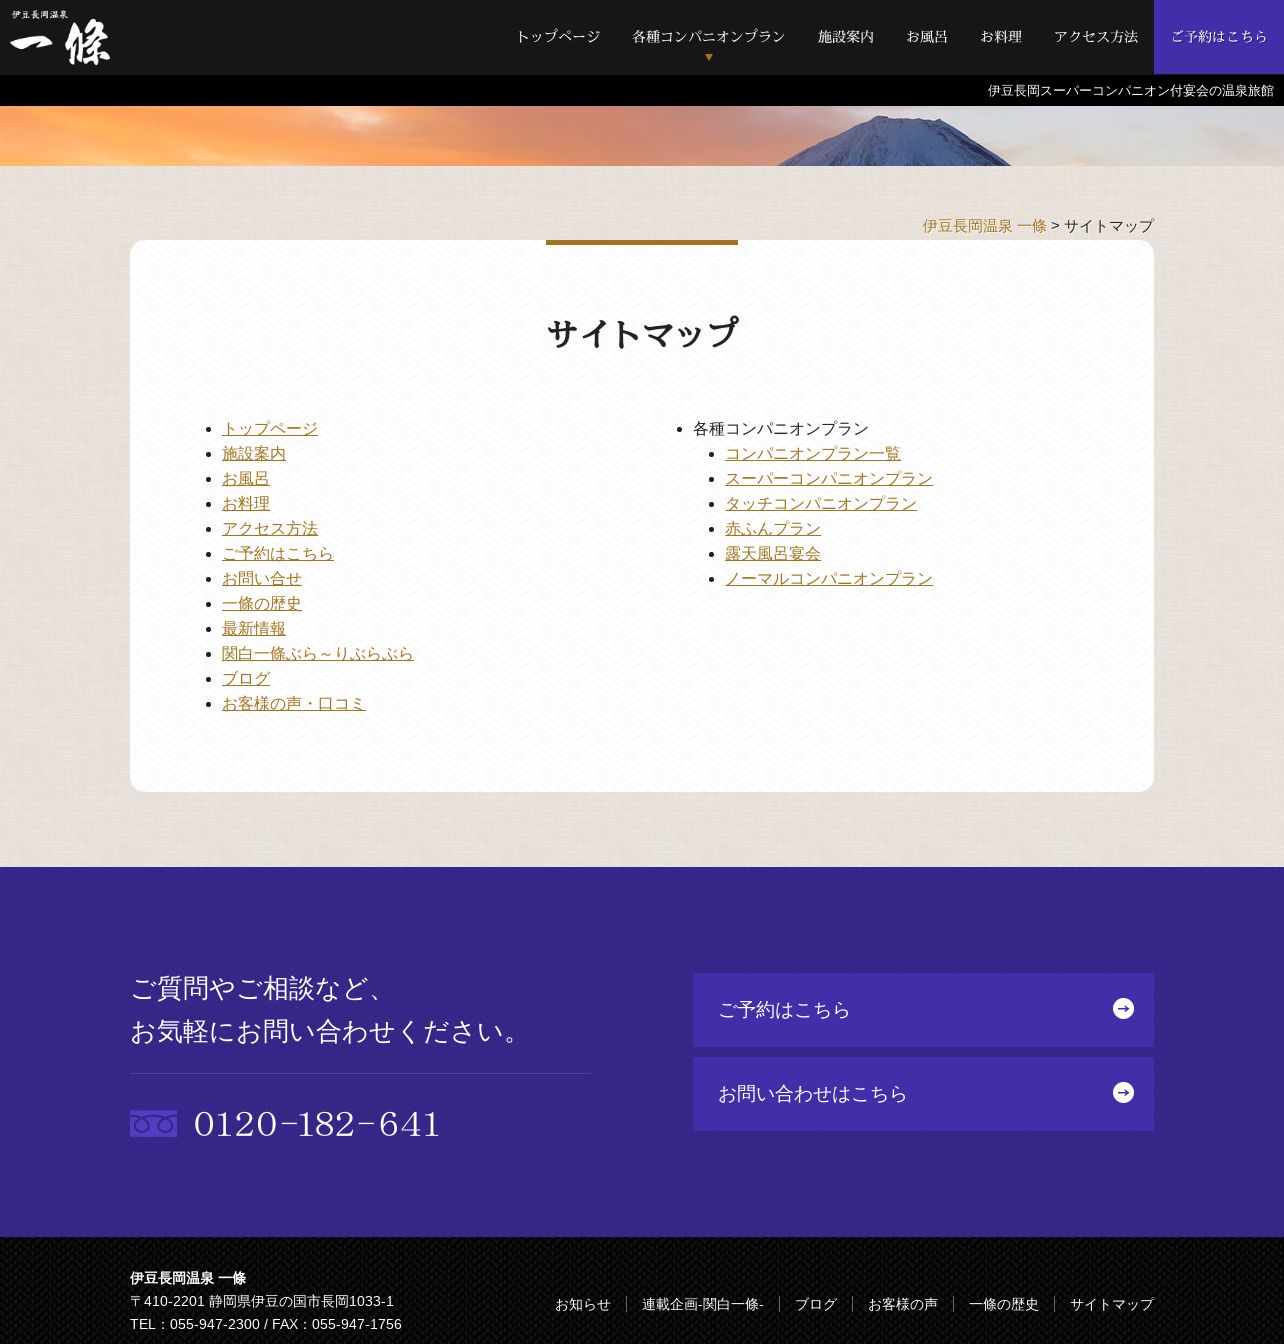This screenshot has width=1284, height=1344.
Task: Open the コンパニオンプラン一覧 link
Action: point(813,453)
